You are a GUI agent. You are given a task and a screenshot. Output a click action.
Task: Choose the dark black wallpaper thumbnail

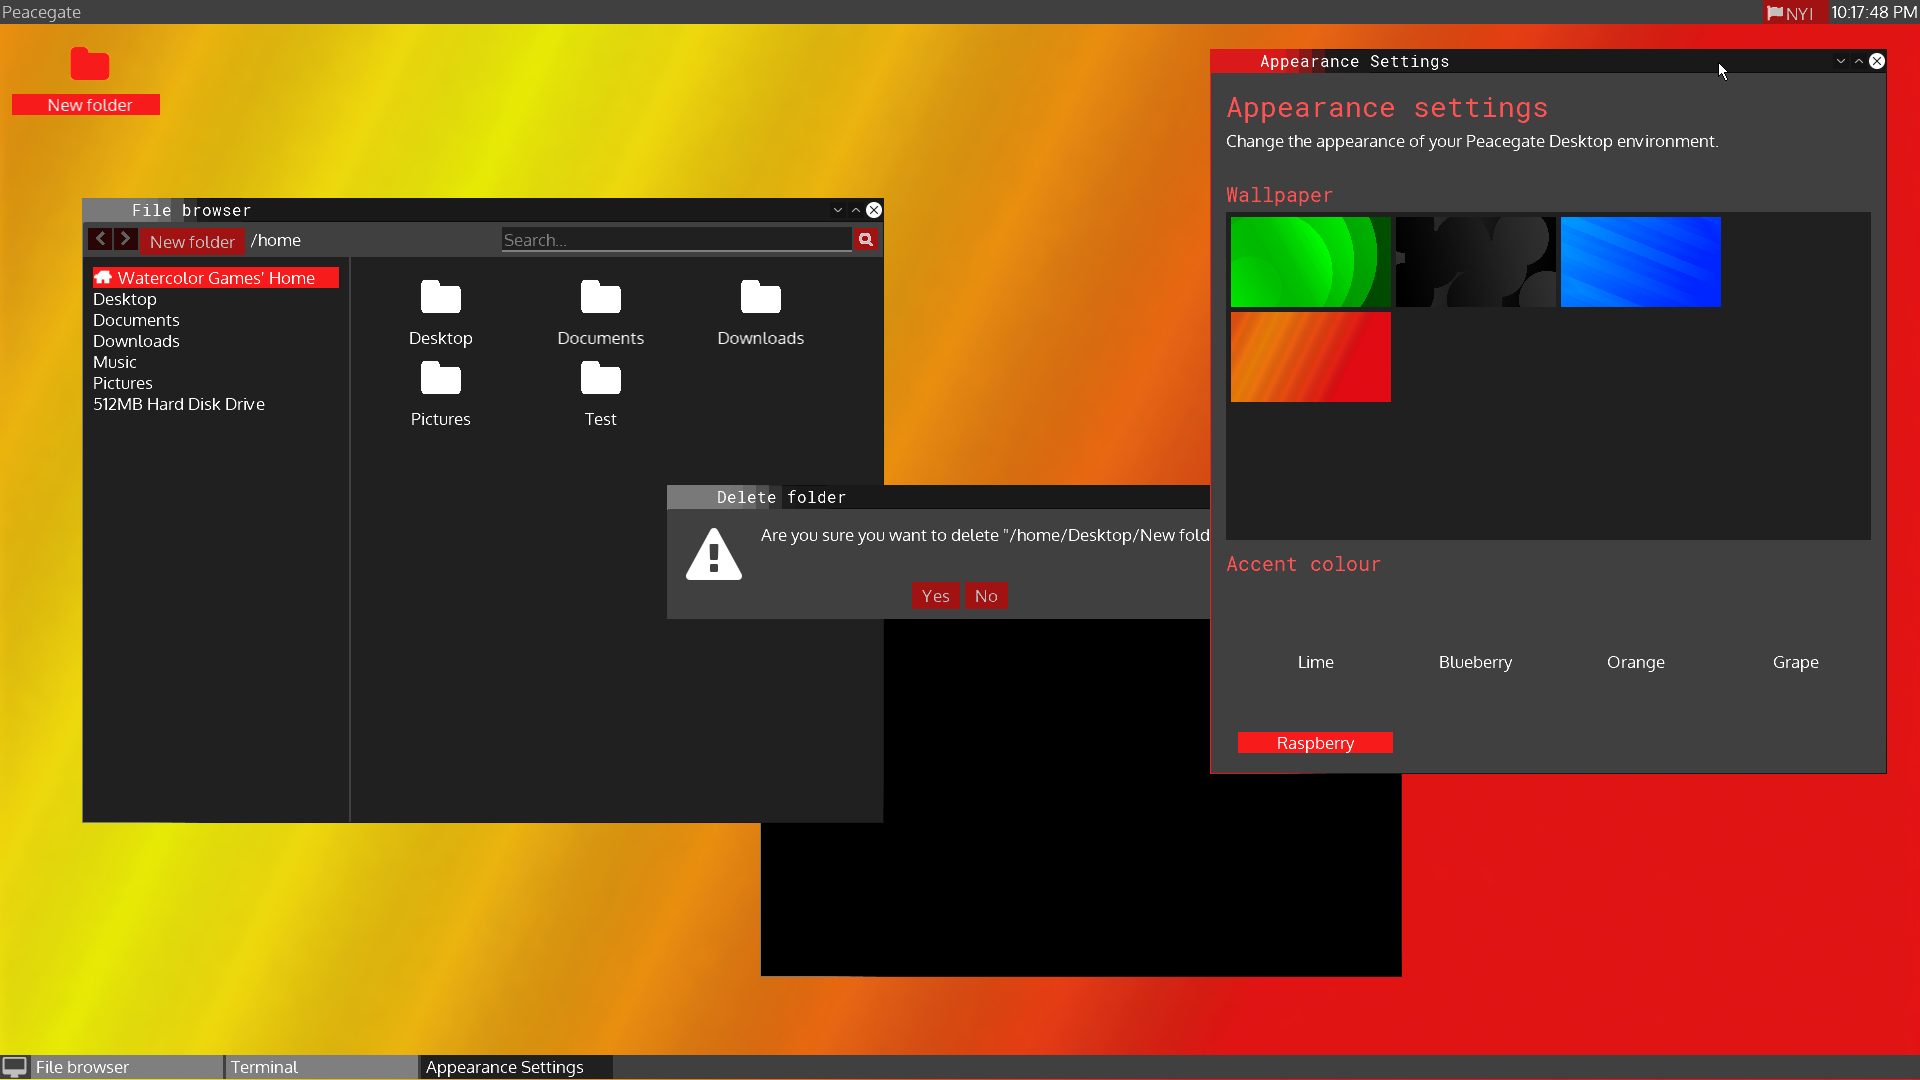coord(1475,262)
